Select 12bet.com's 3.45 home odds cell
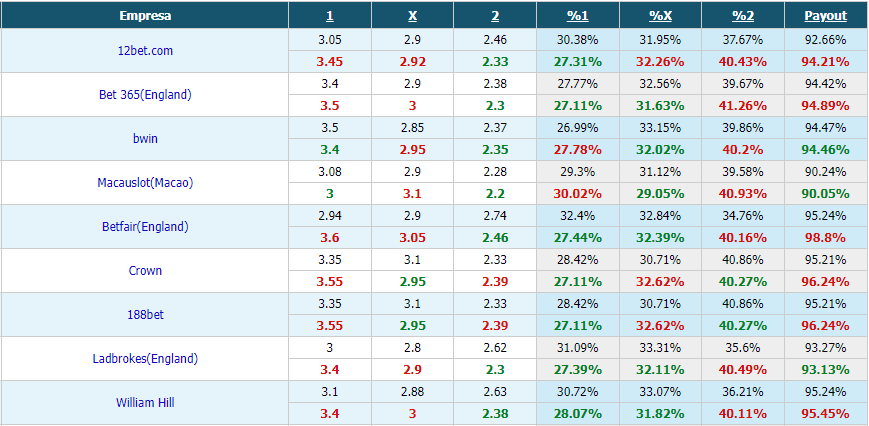The width and height of the screenshot is (869, 426). pos(330,61)
